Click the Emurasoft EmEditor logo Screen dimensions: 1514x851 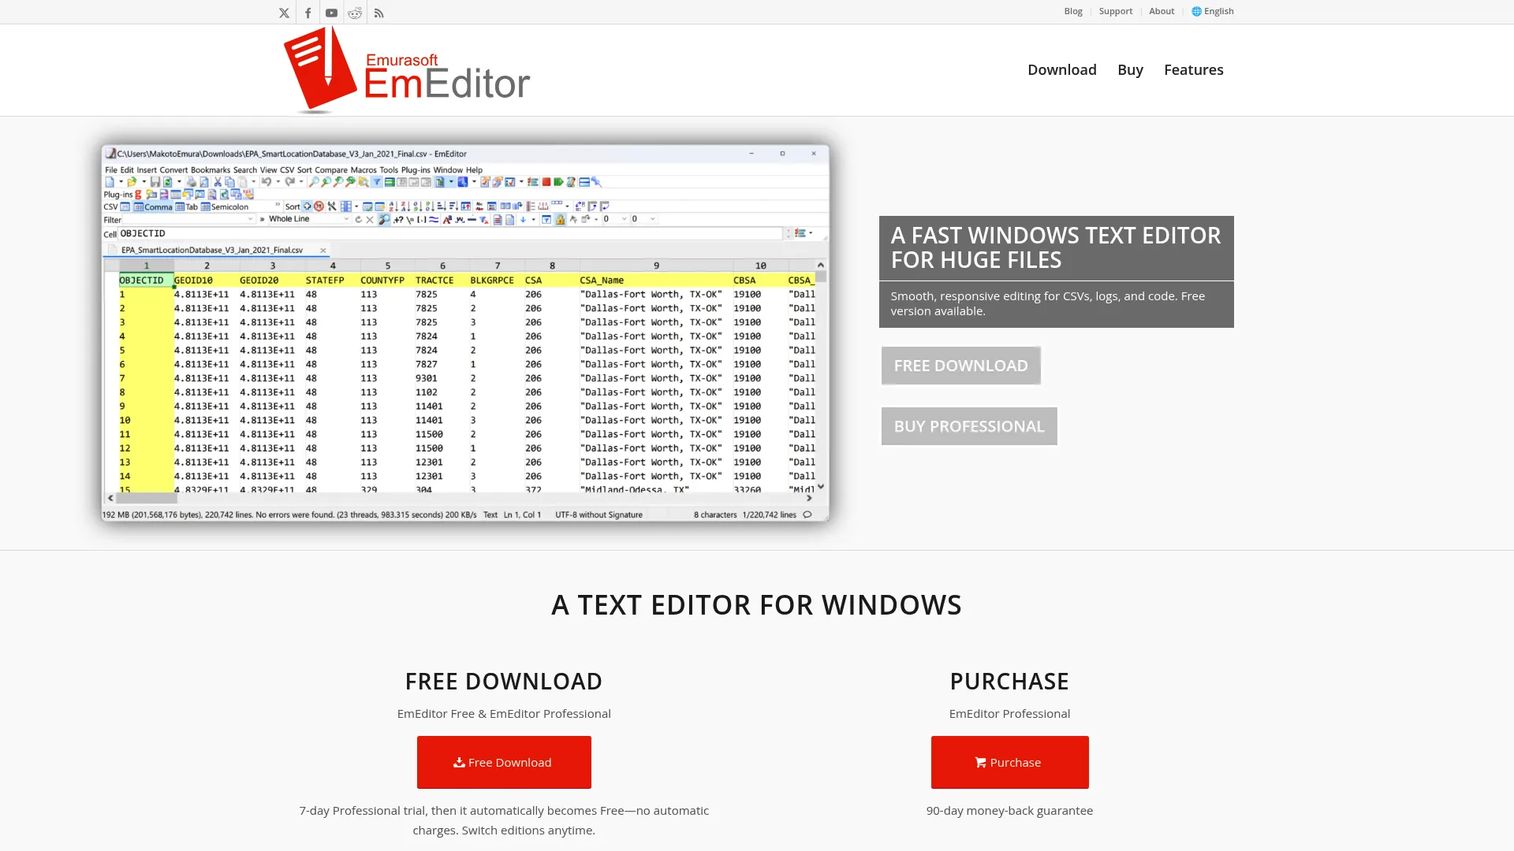(x=407, y=69)
